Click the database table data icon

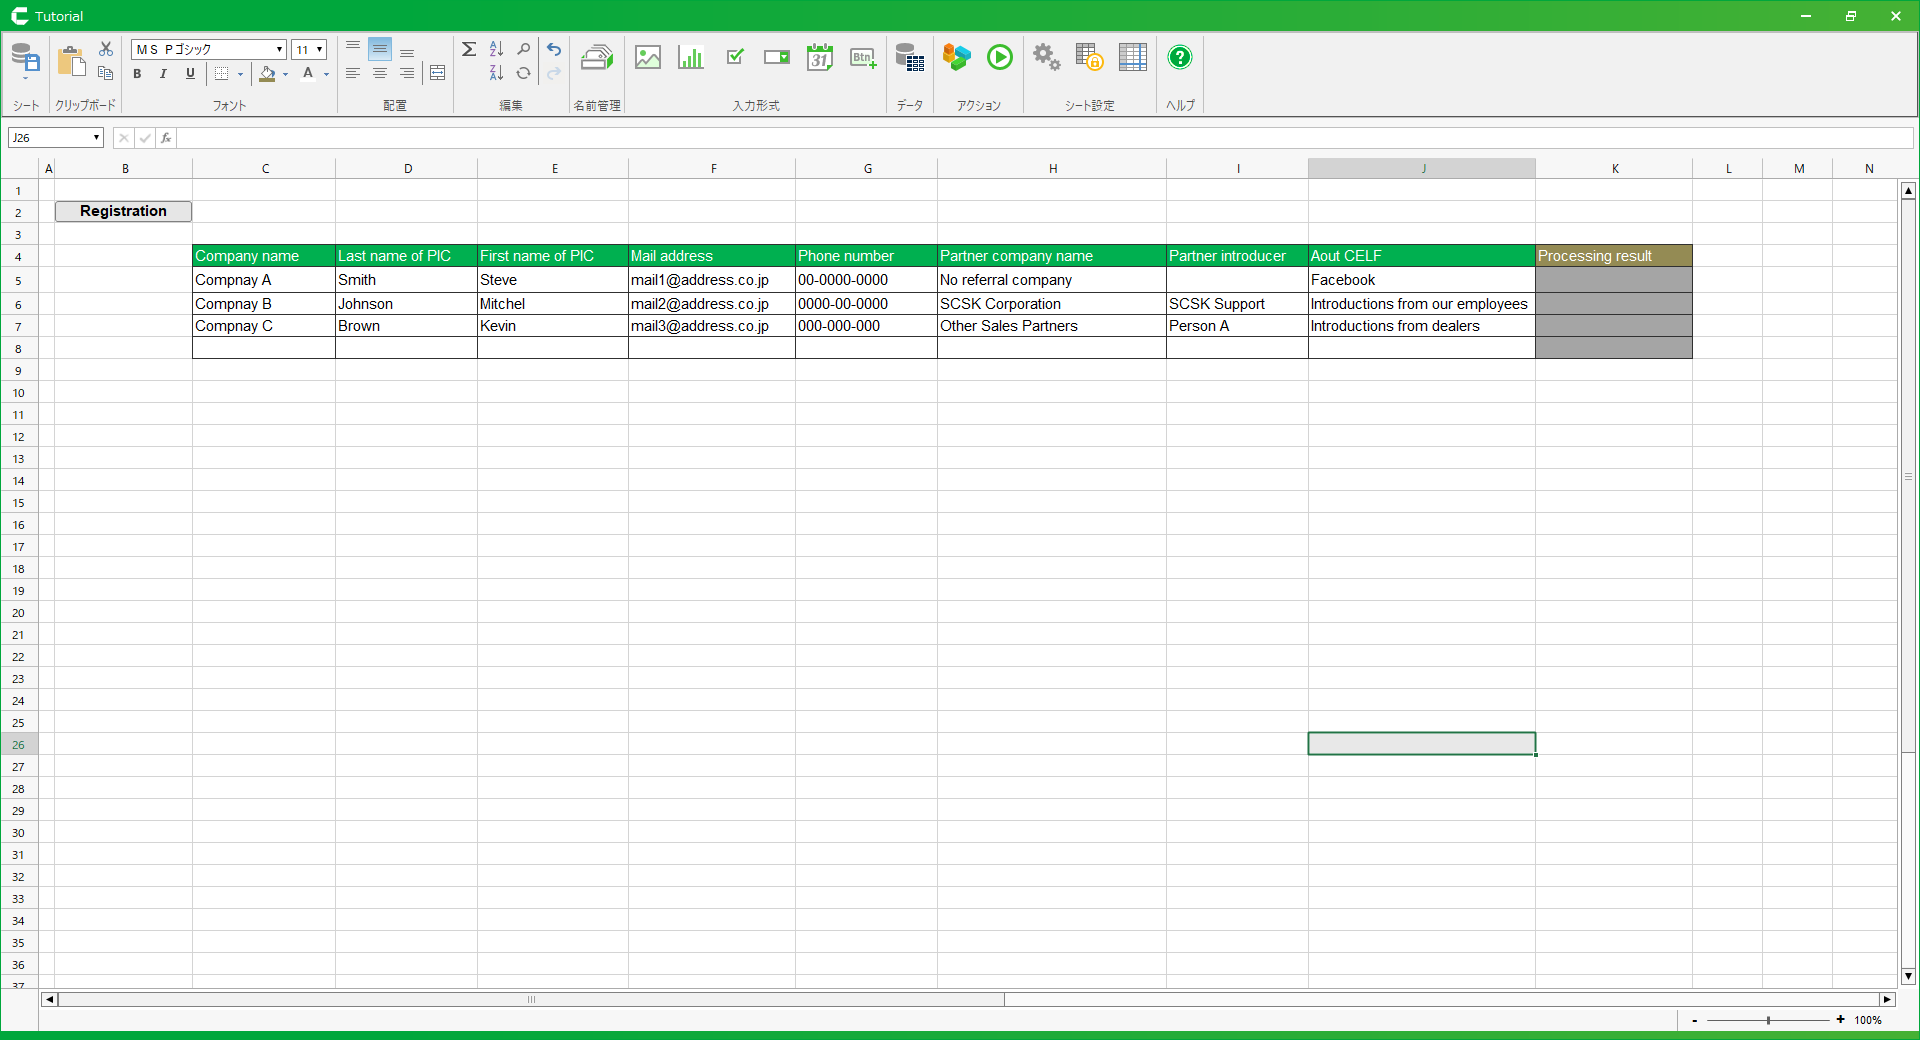[x=909, y=58]
